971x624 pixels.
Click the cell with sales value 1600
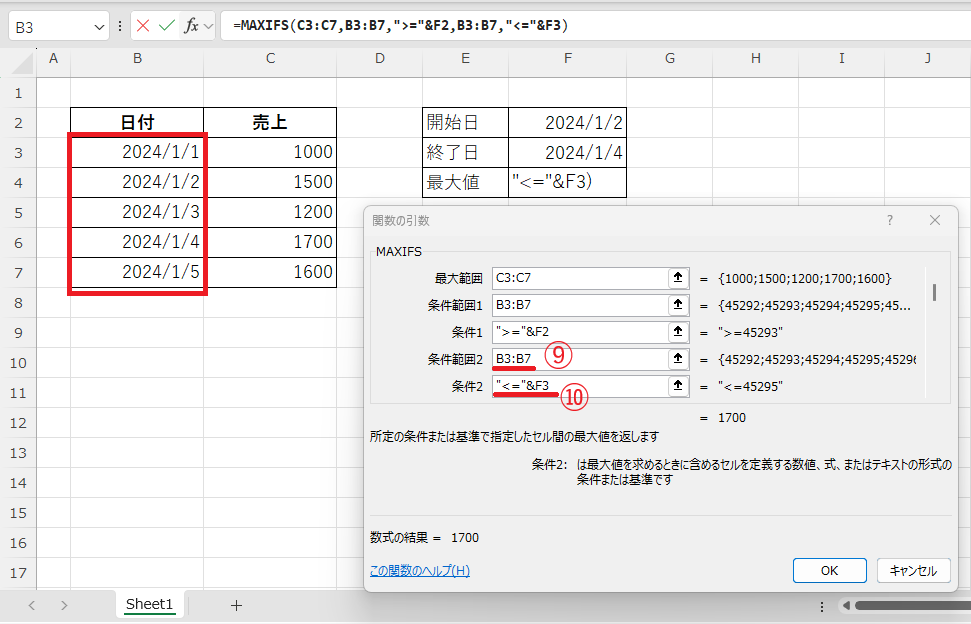[x=270, y=272]
